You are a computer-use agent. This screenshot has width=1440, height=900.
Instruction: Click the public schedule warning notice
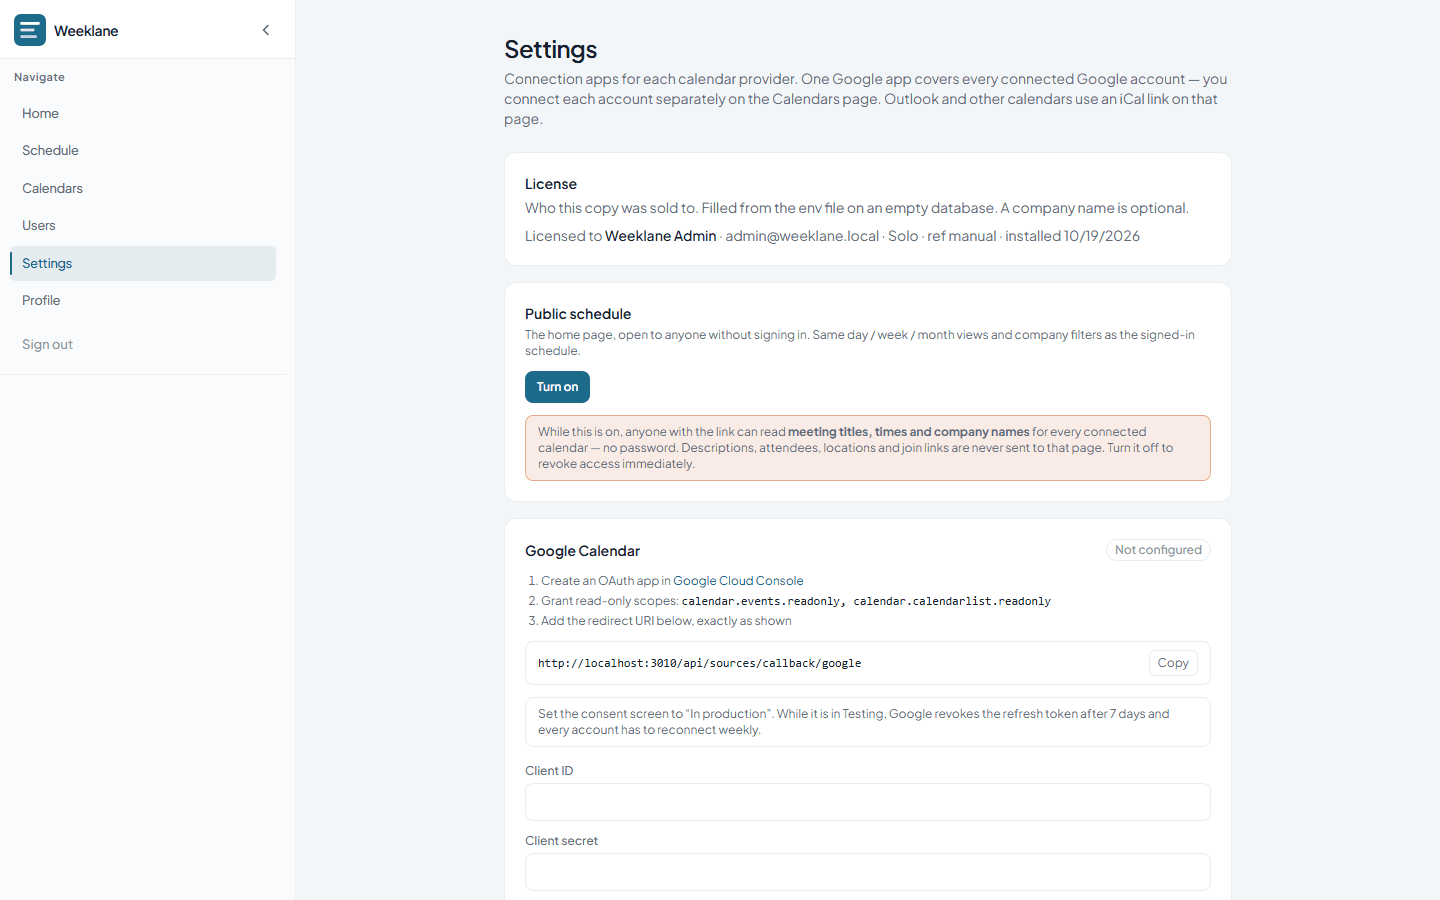click(x=868, y=448)
